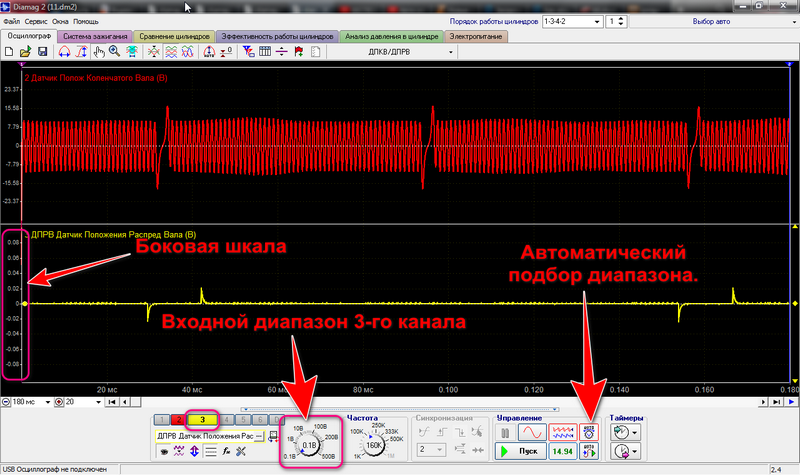Open ДПРВ Датчик Положения channel name dropdown
The height and width of the screenshot is (475, 800).
[259, 436]
